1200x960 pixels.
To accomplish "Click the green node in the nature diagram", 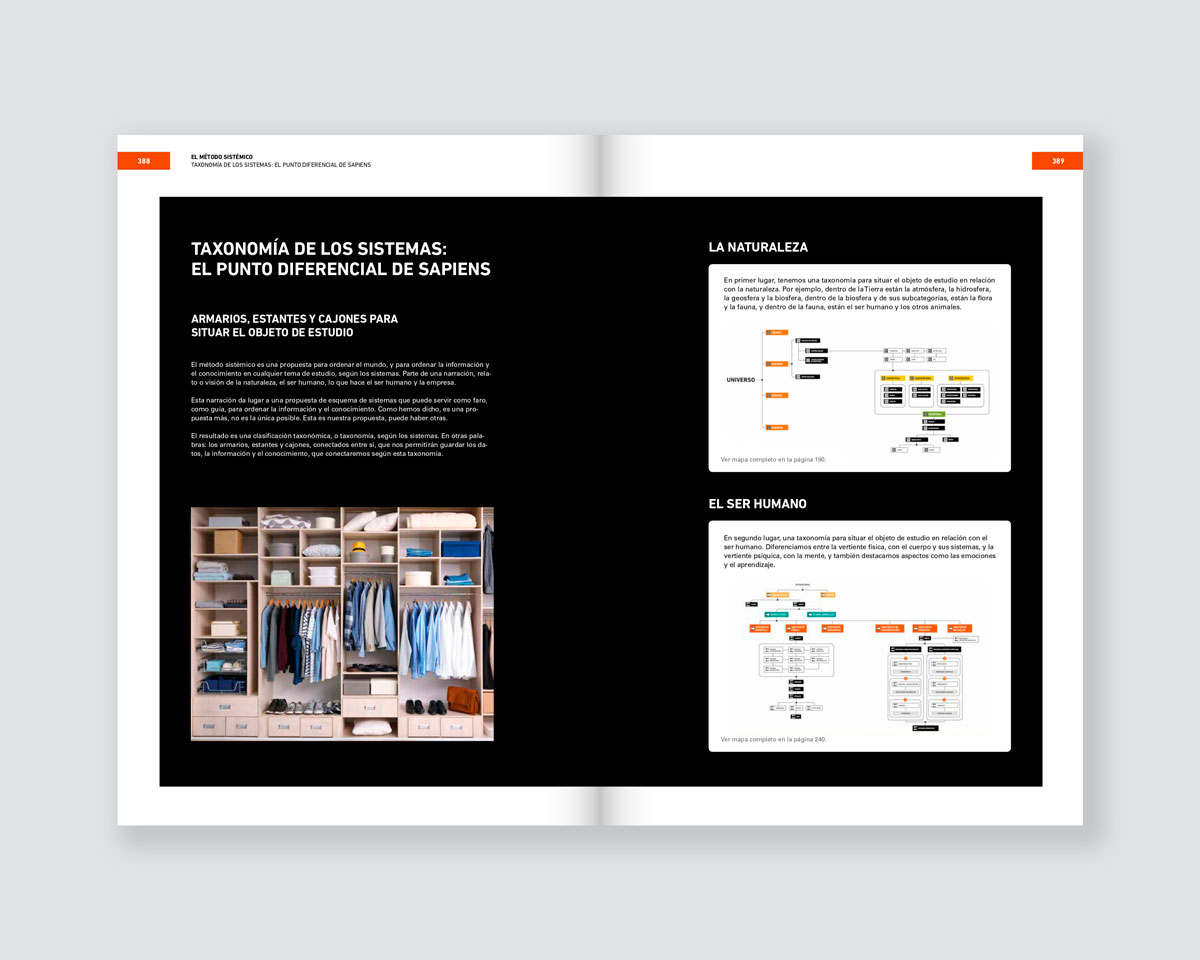I will [x=933, y=414].
